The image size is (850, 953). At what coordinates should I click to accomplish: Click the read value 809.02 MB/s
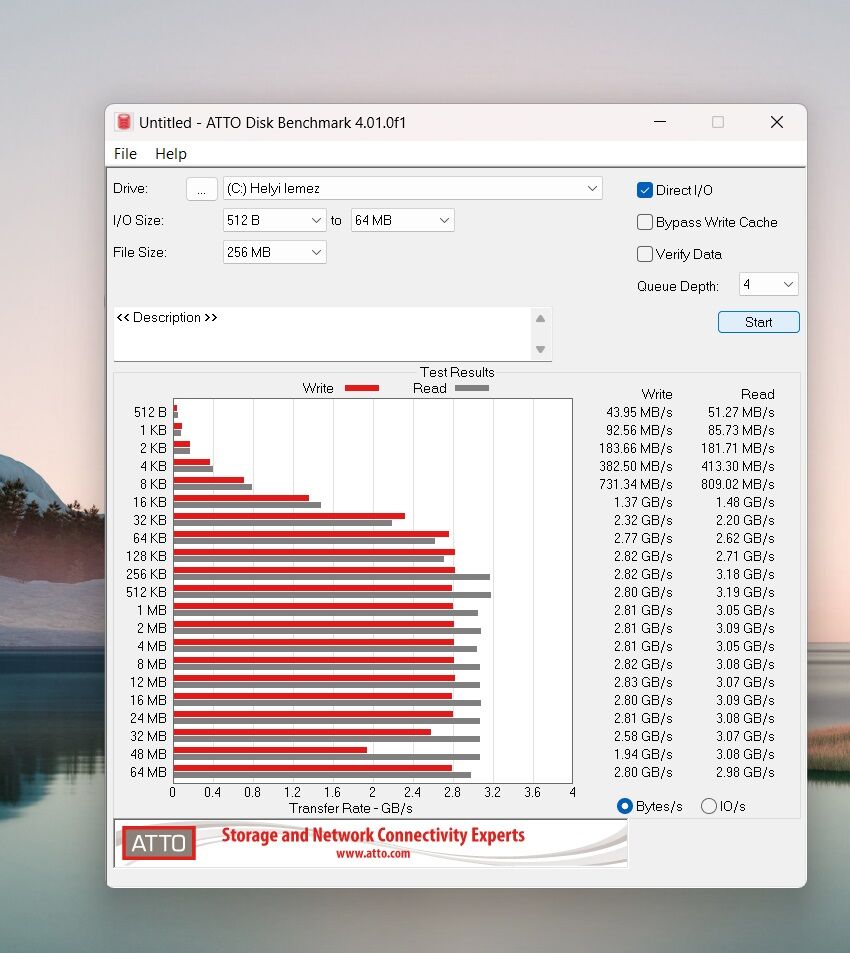click(738, 484)
